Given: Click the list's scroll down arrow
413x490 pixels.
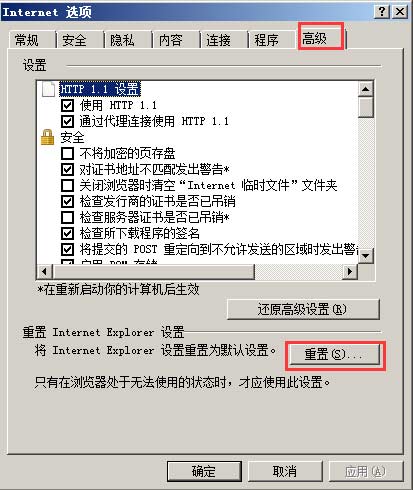Looking at the screenshot, I should click(366, 256).
